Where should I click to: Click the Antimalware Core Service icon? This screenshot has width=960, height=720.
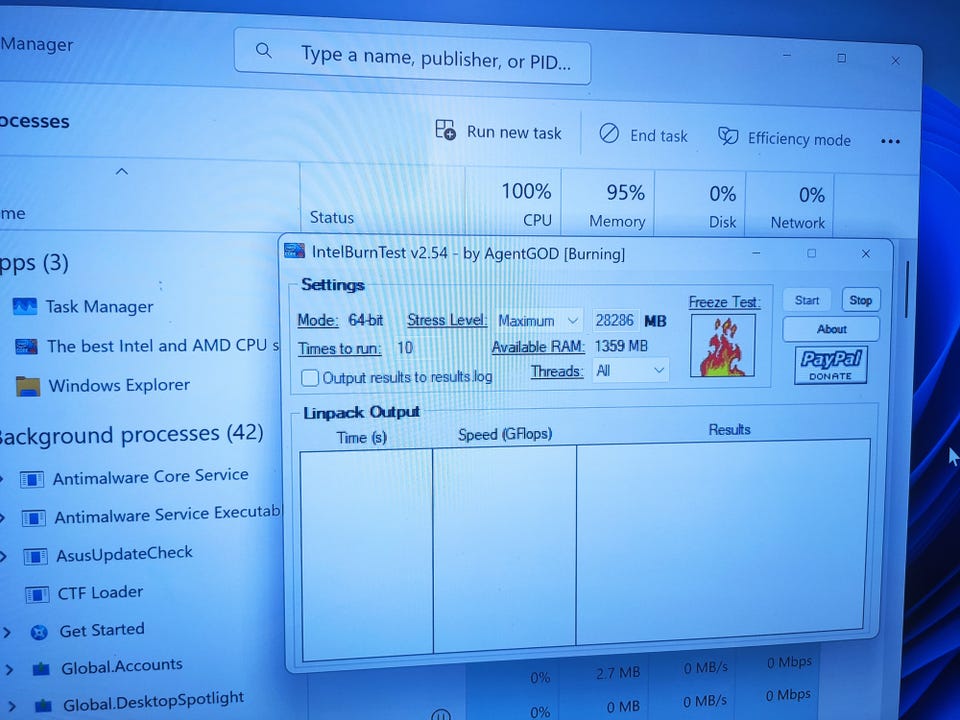tap(31, 479)
